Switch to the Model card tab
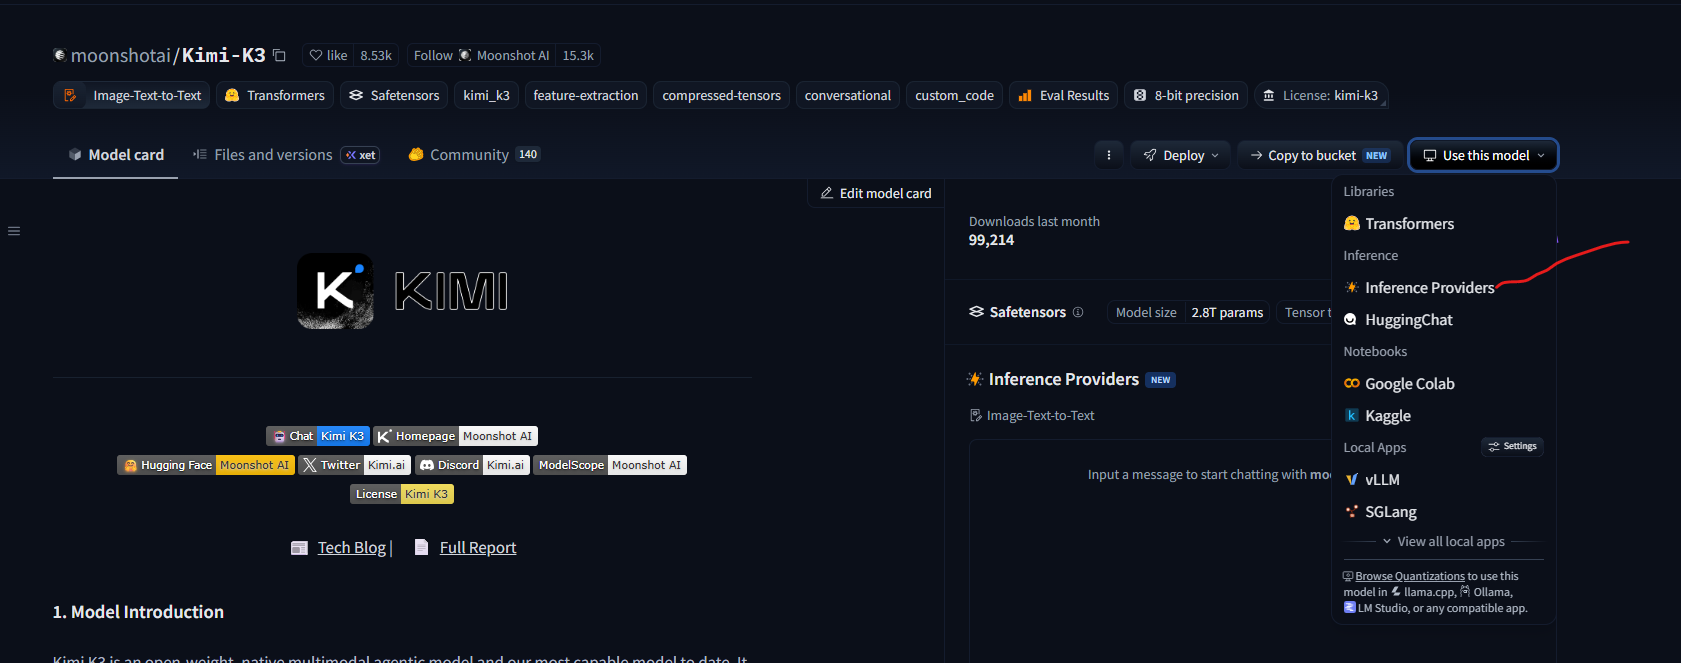The height and width of the screenshot is (663, 1681). pyautogui.click(x=116, y=155)
